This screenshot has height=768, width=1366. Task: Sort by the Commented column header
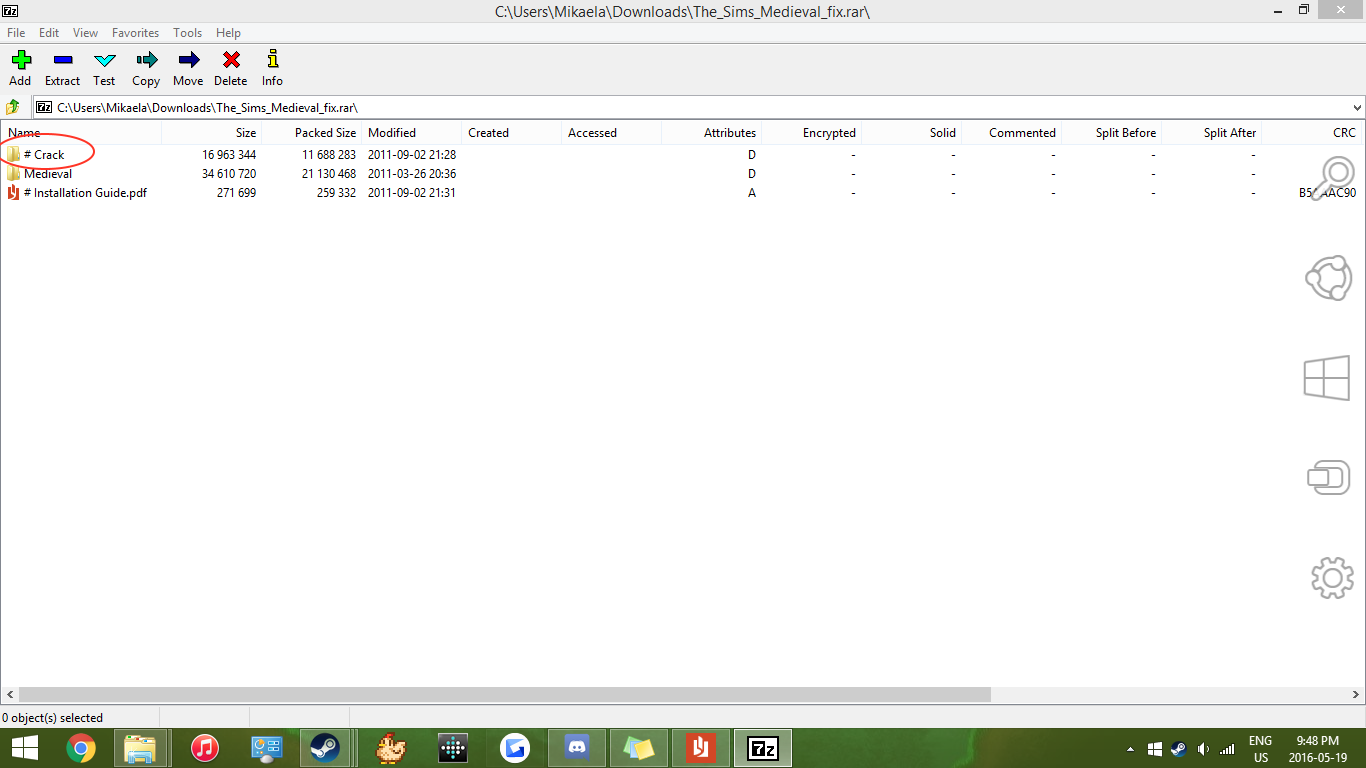[1011, 133]
